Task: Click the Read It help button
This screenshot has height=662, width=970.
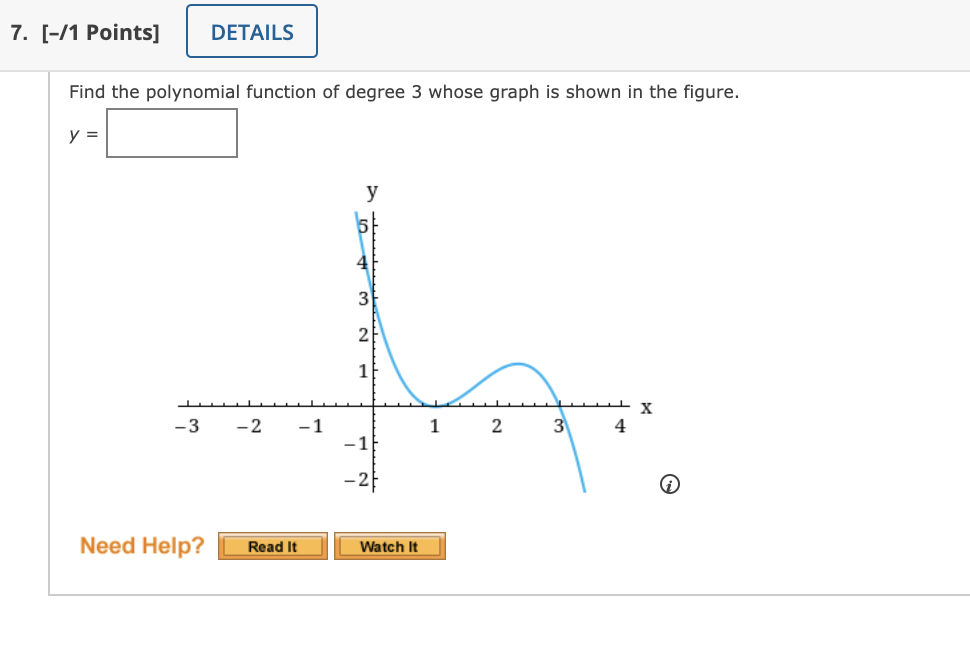Action: [272, 546]
